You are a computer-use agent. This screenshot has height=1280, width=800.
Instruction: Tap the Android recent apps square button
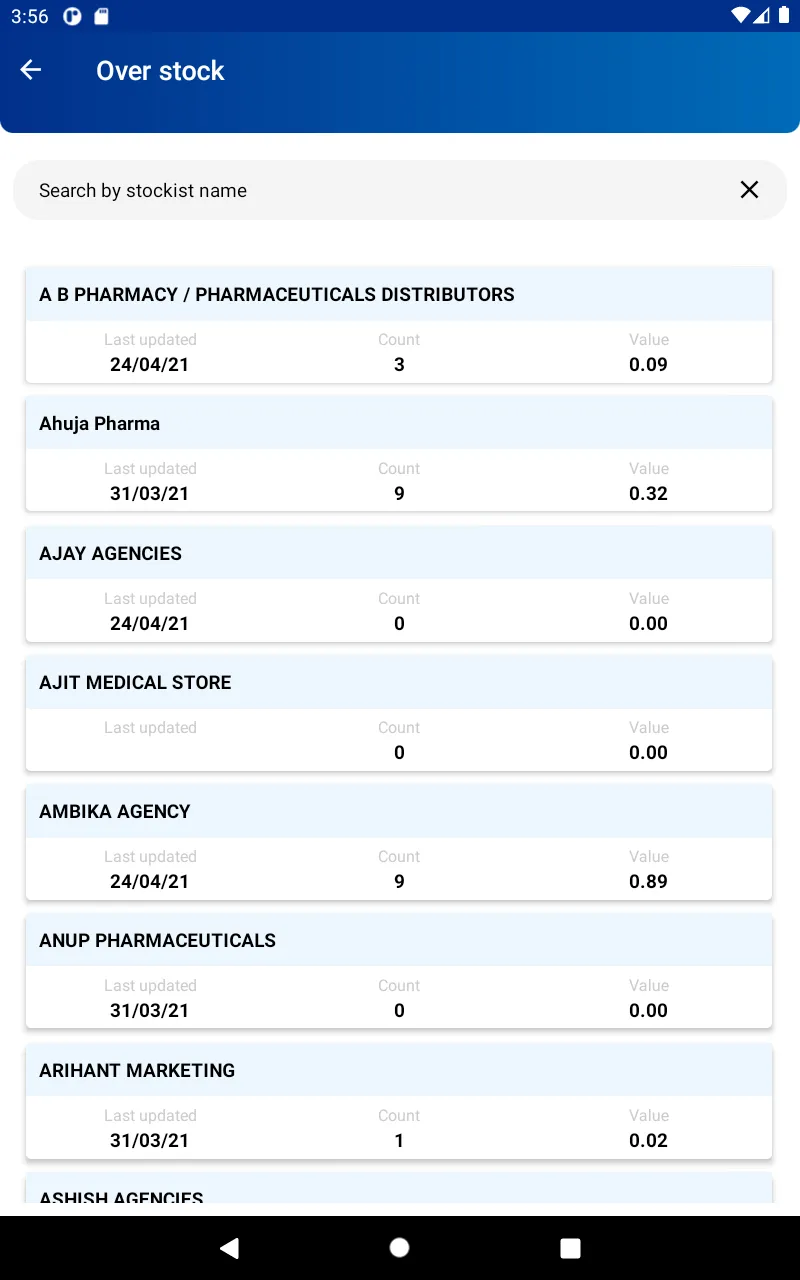(570, 1247)
